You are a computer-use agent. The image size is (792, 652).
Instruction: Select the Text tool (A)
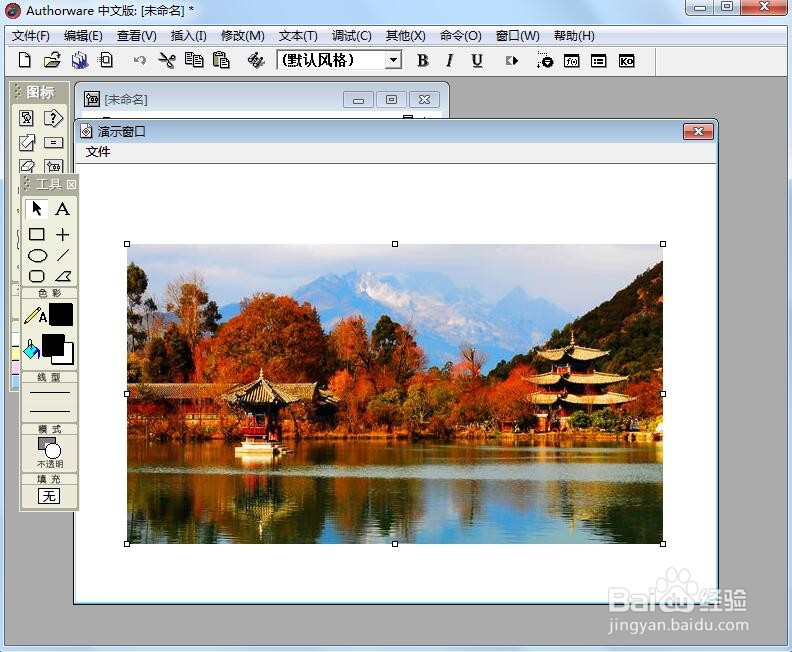[x=63, y=209]
